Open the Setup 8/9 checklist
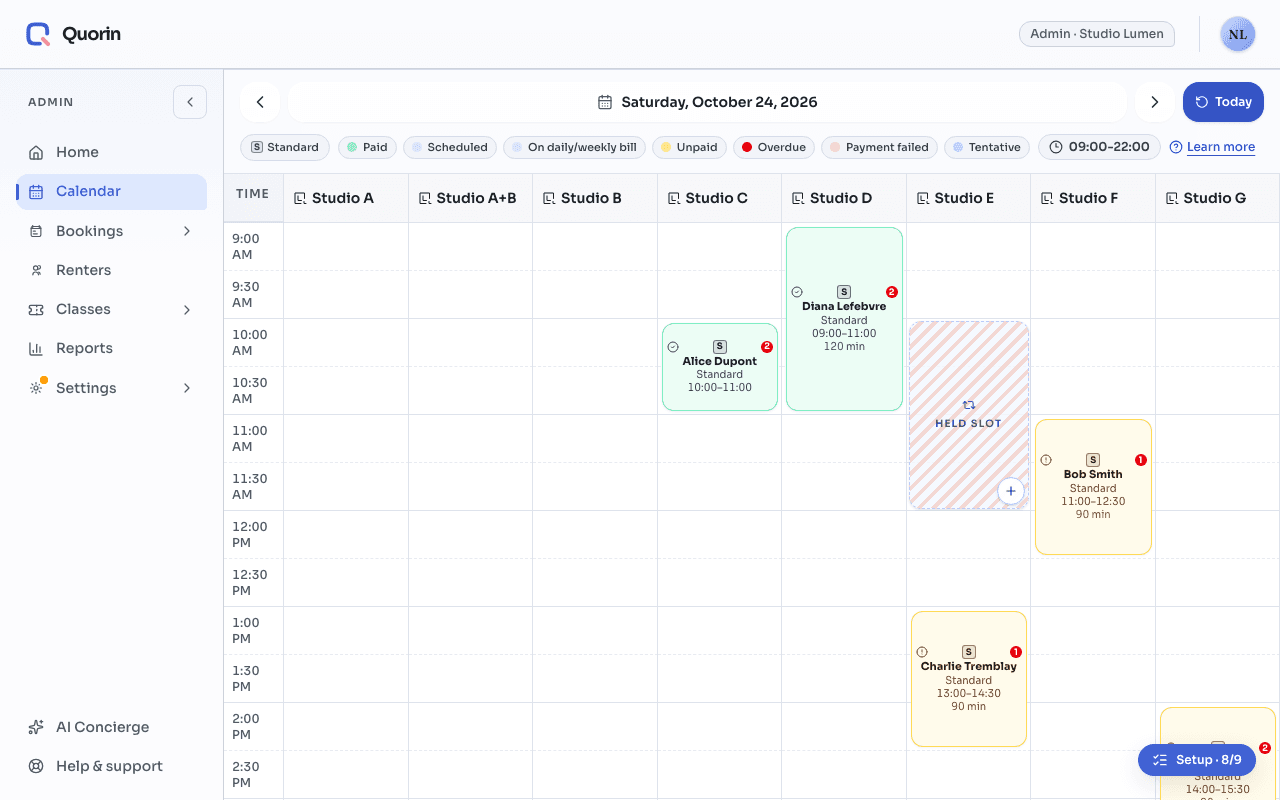Image resolution: width=1280 pixels, height=800 pixels. (x=1197, y=760)
